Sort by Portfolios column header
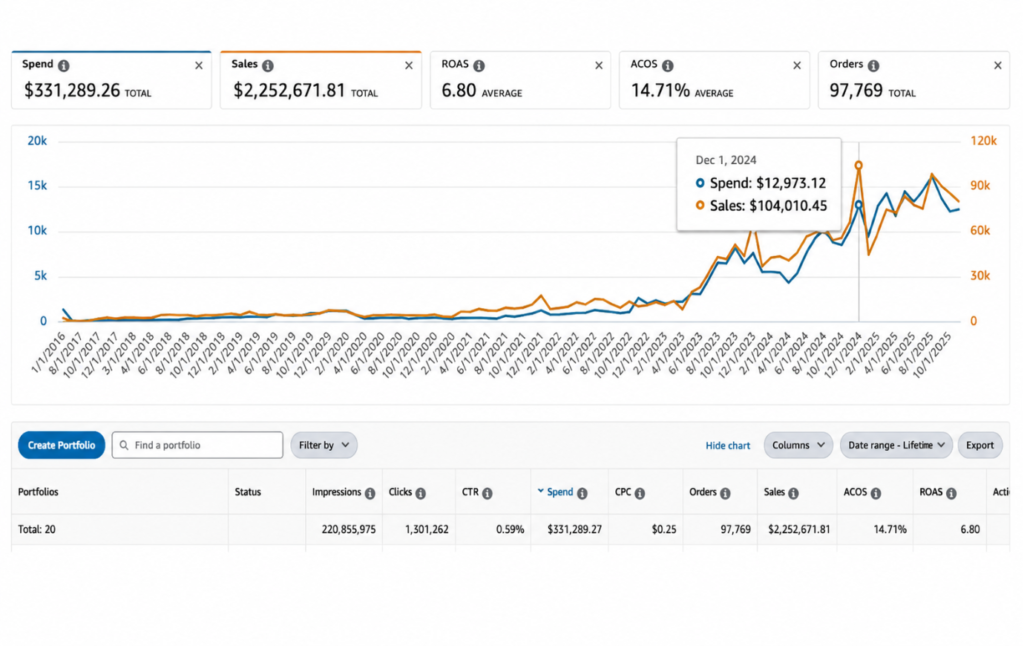The width and height of the screenshot is (1024, 646). [38, 492]
